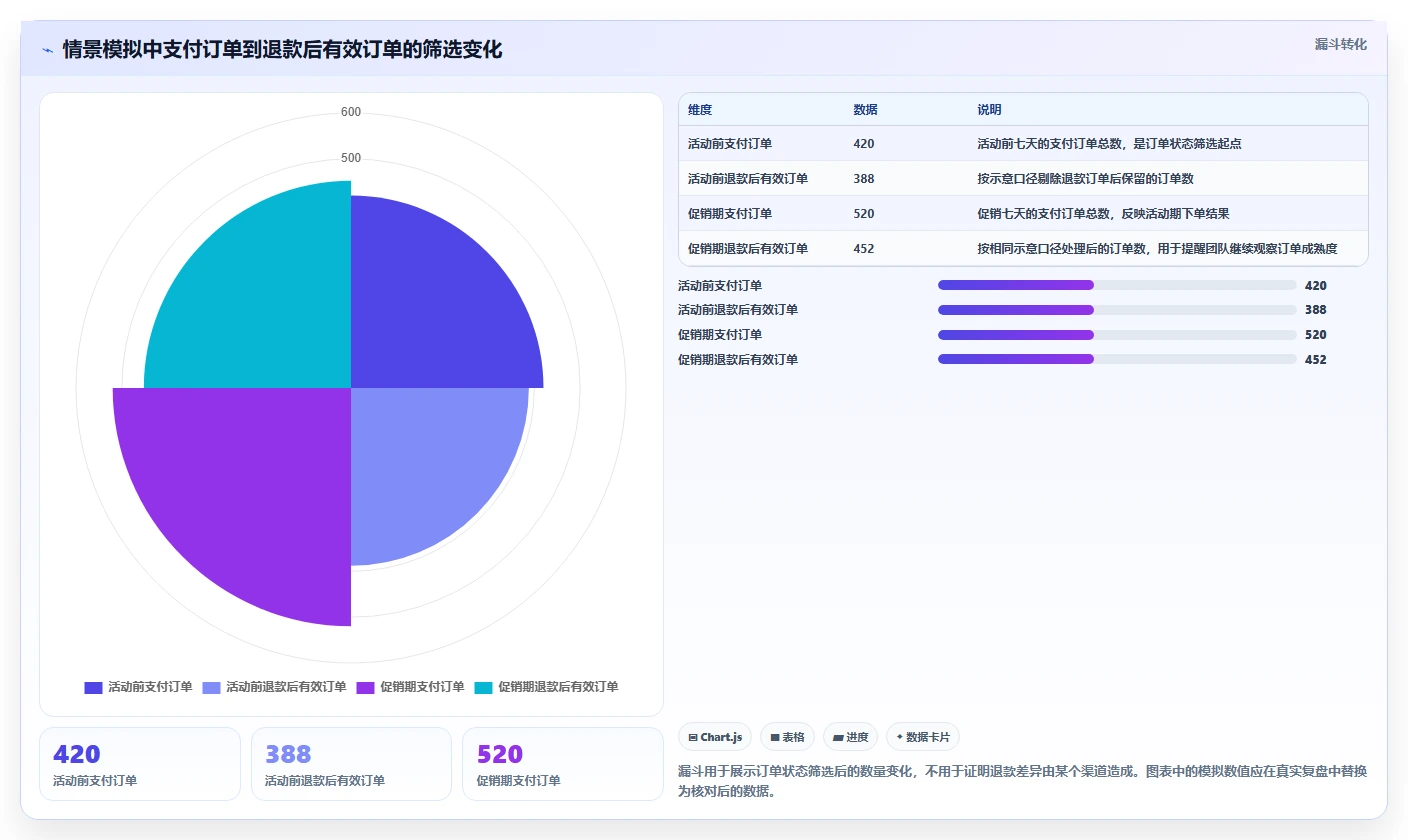1408x840 pixels.
Task: Click progress value 388 at bar end
Action: point(1316,310)
